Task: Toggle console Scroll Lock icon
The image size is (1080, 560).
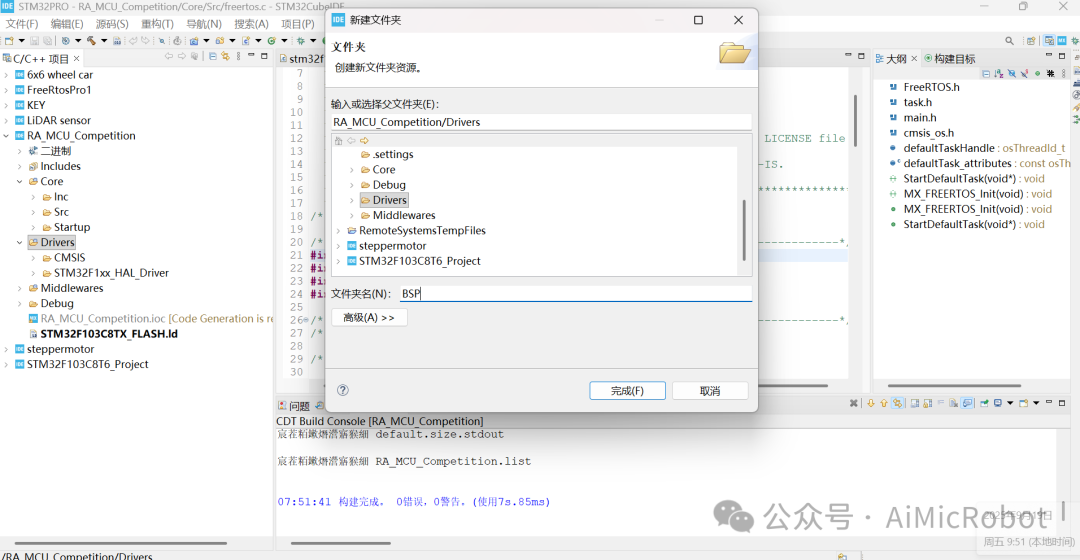Action: [928, 403]
